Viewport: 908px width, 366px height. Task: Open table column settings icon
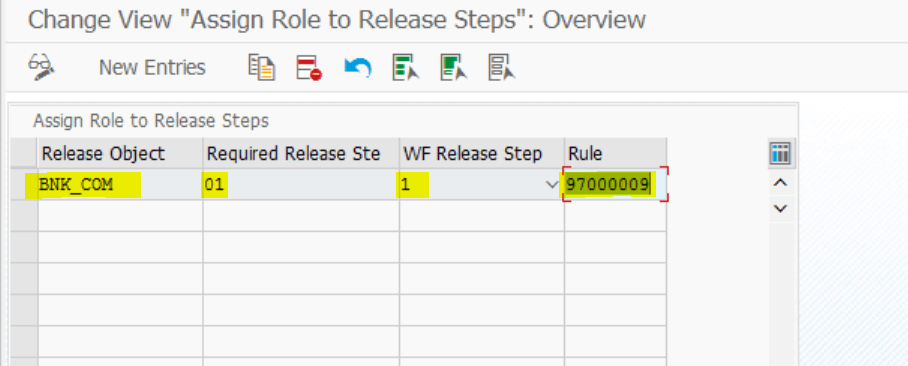[781, 153]
